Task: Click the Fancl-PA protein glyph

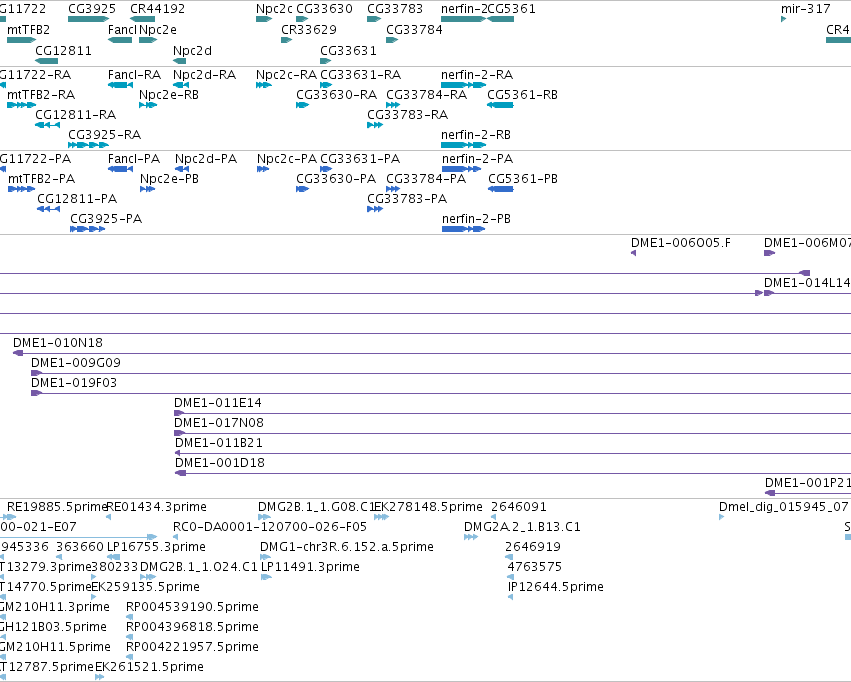Action: tap(120, 169)
